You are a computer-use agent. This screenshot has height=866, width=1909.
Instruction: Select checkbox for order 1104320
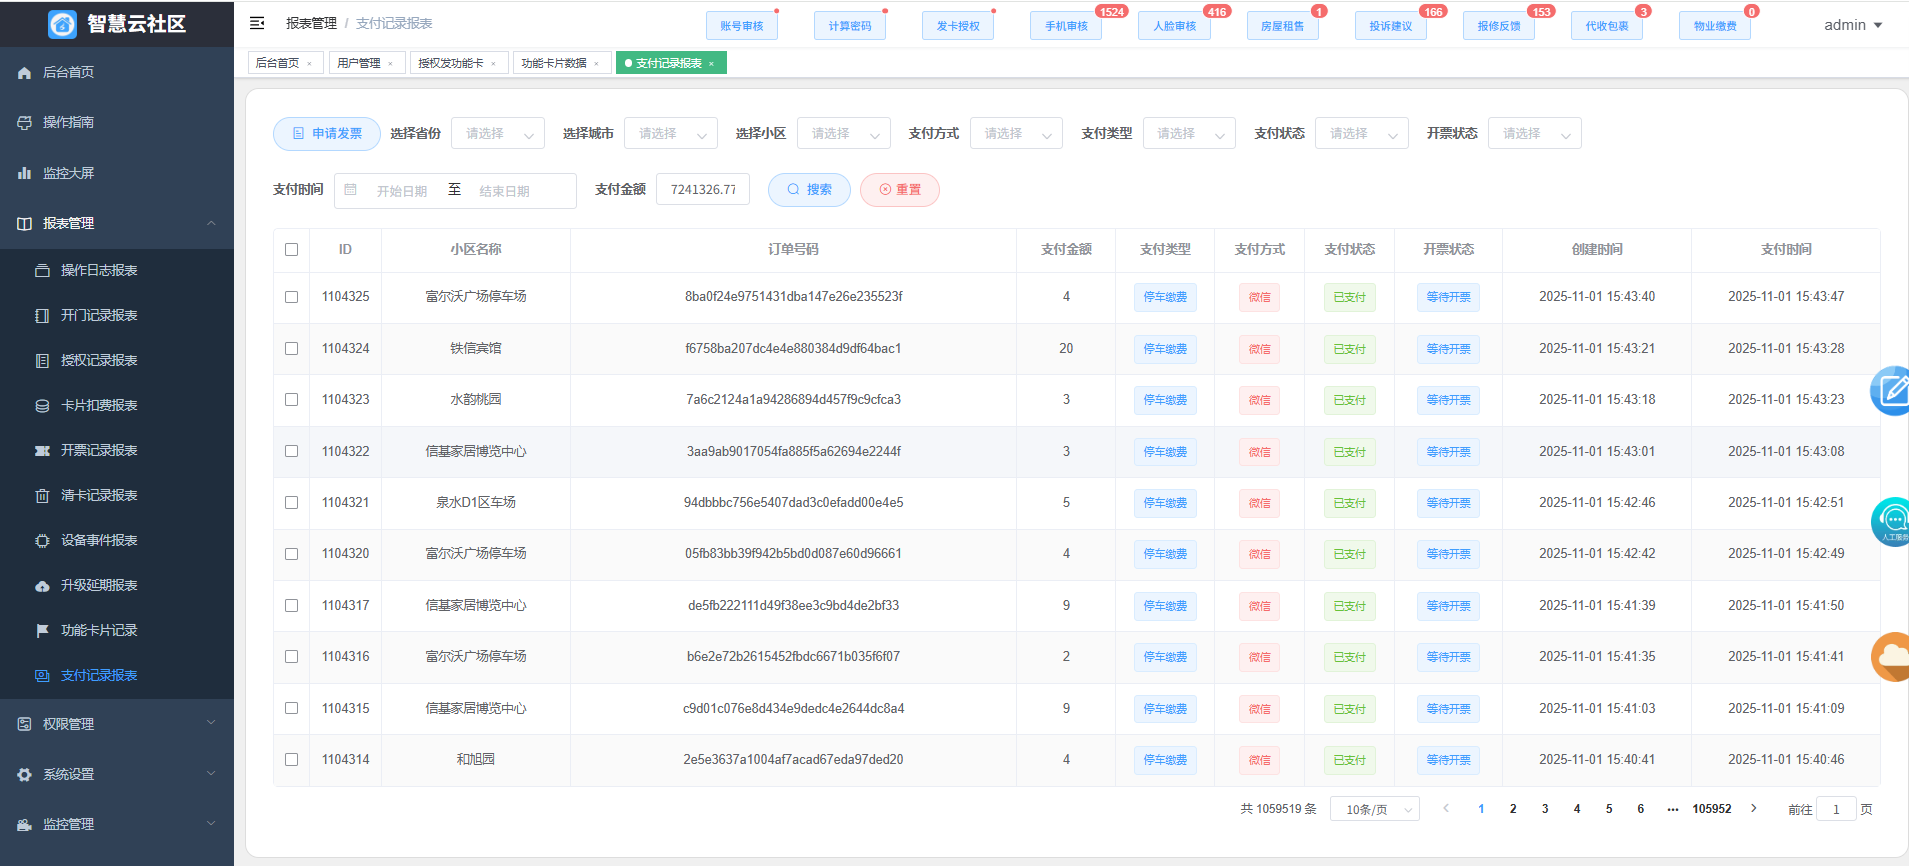coord(291,554)
